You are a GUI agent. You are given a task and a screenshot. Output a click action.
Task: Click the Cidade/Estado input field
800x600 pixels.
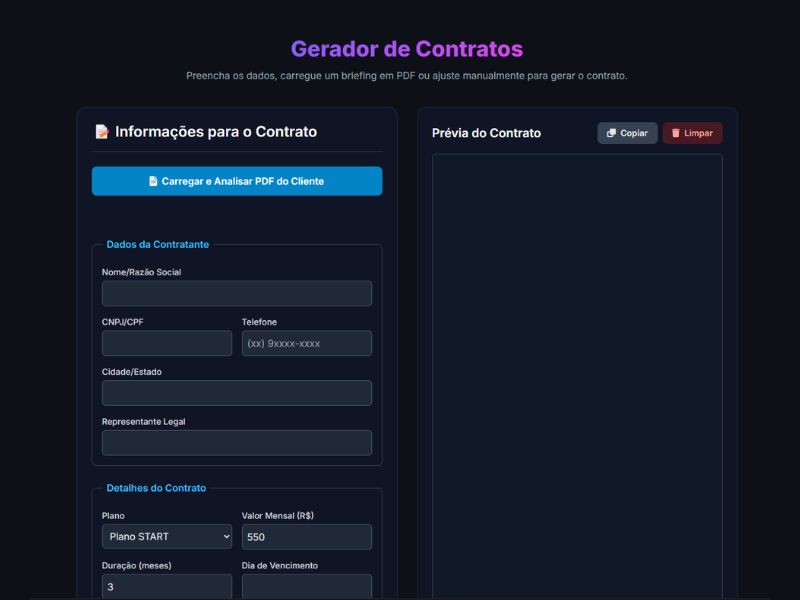pos(236,392)
